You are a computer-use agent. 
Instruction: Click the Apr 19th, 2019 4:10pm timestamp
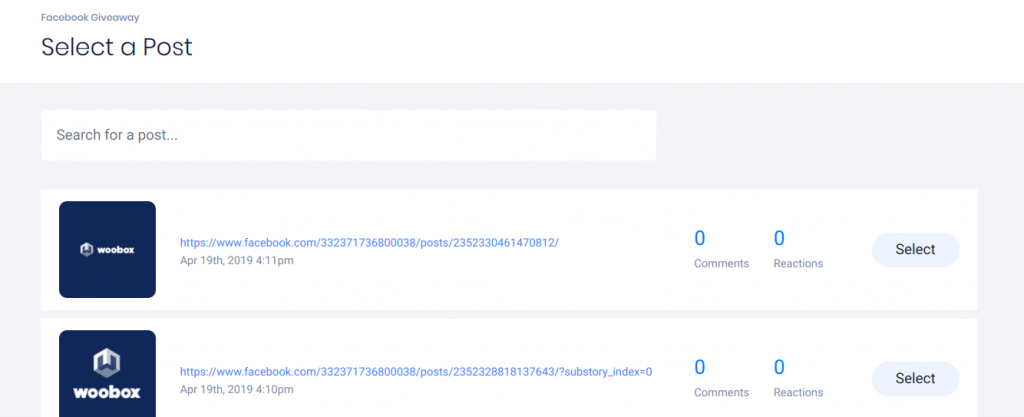click(236, 389)
